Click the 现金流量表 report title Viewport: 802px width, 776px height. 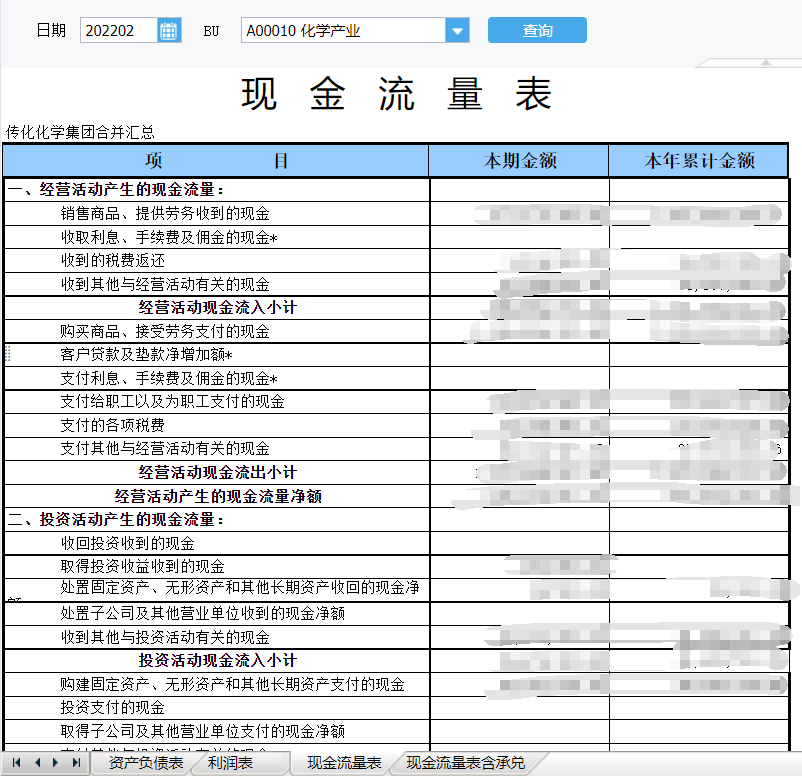tap(396, 94)
